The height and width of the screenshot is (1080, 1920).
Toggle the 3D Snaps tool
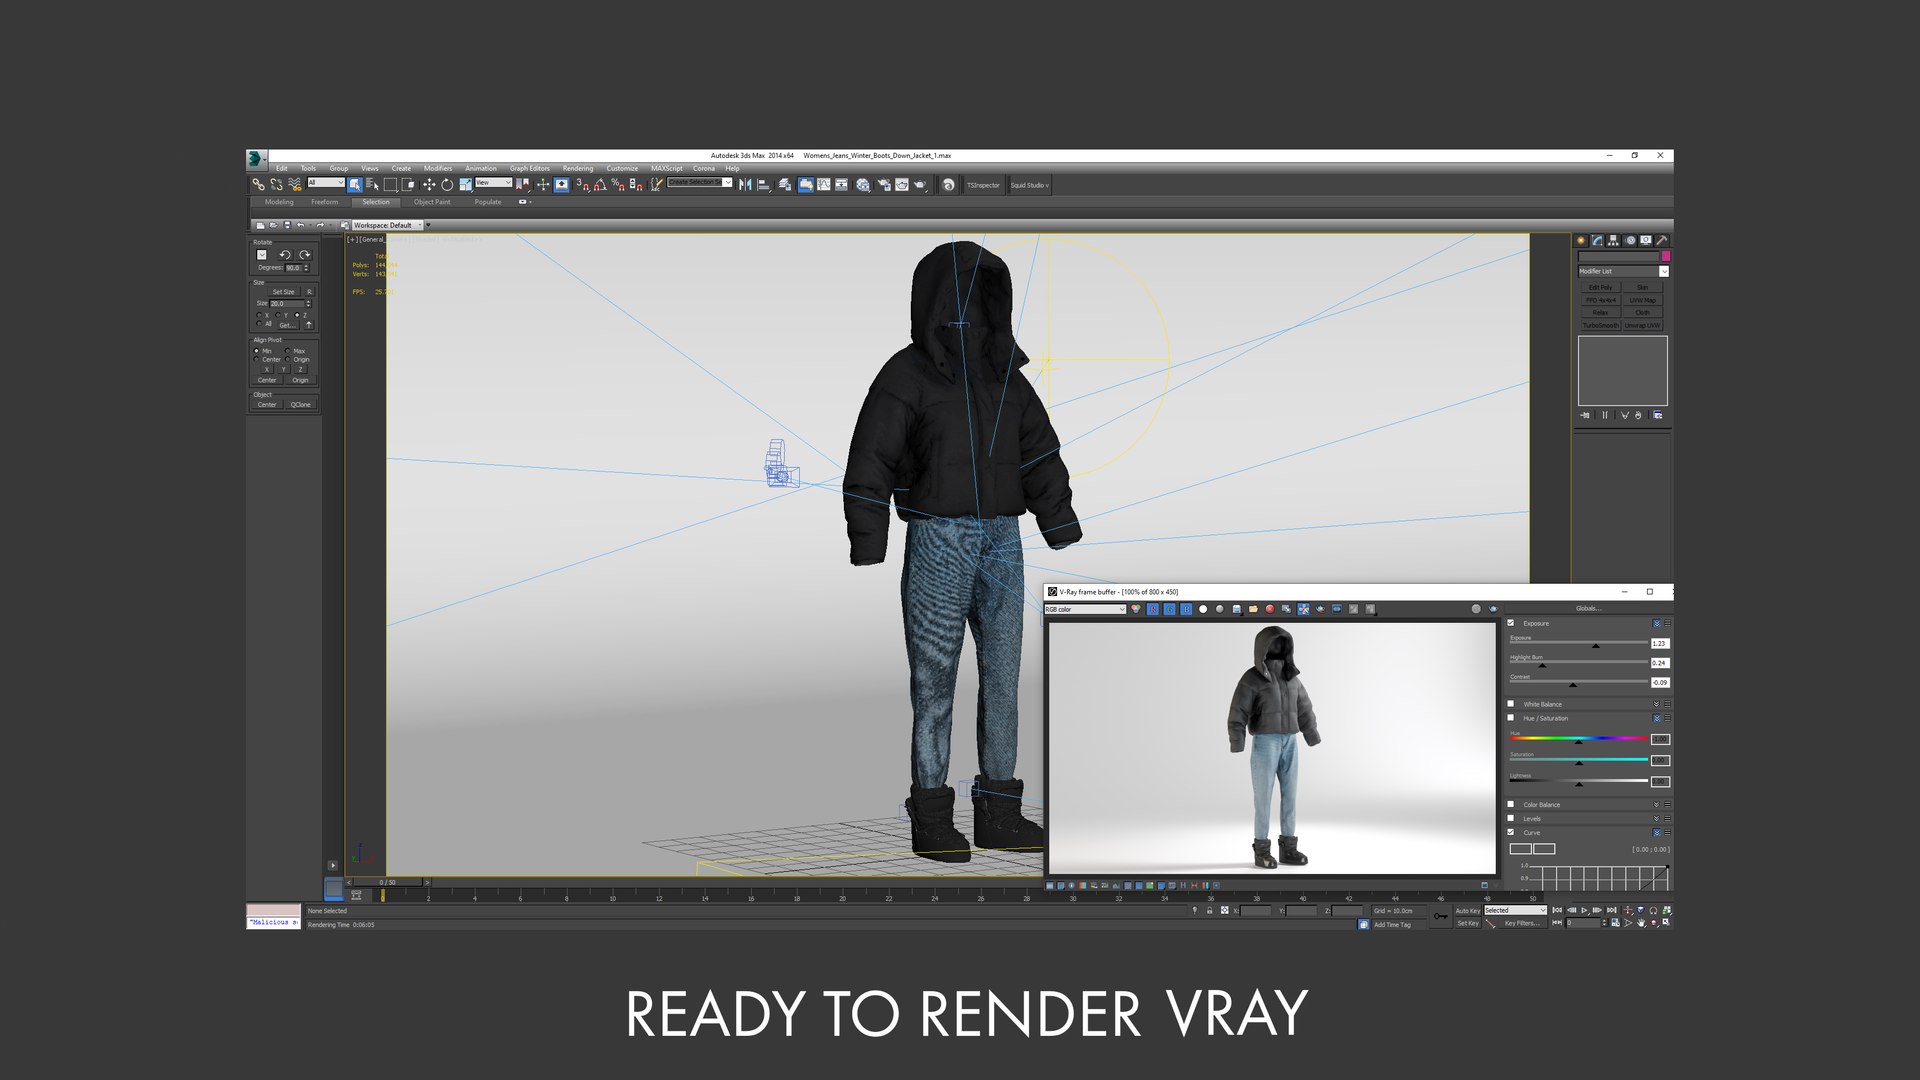tap(582, 185)
